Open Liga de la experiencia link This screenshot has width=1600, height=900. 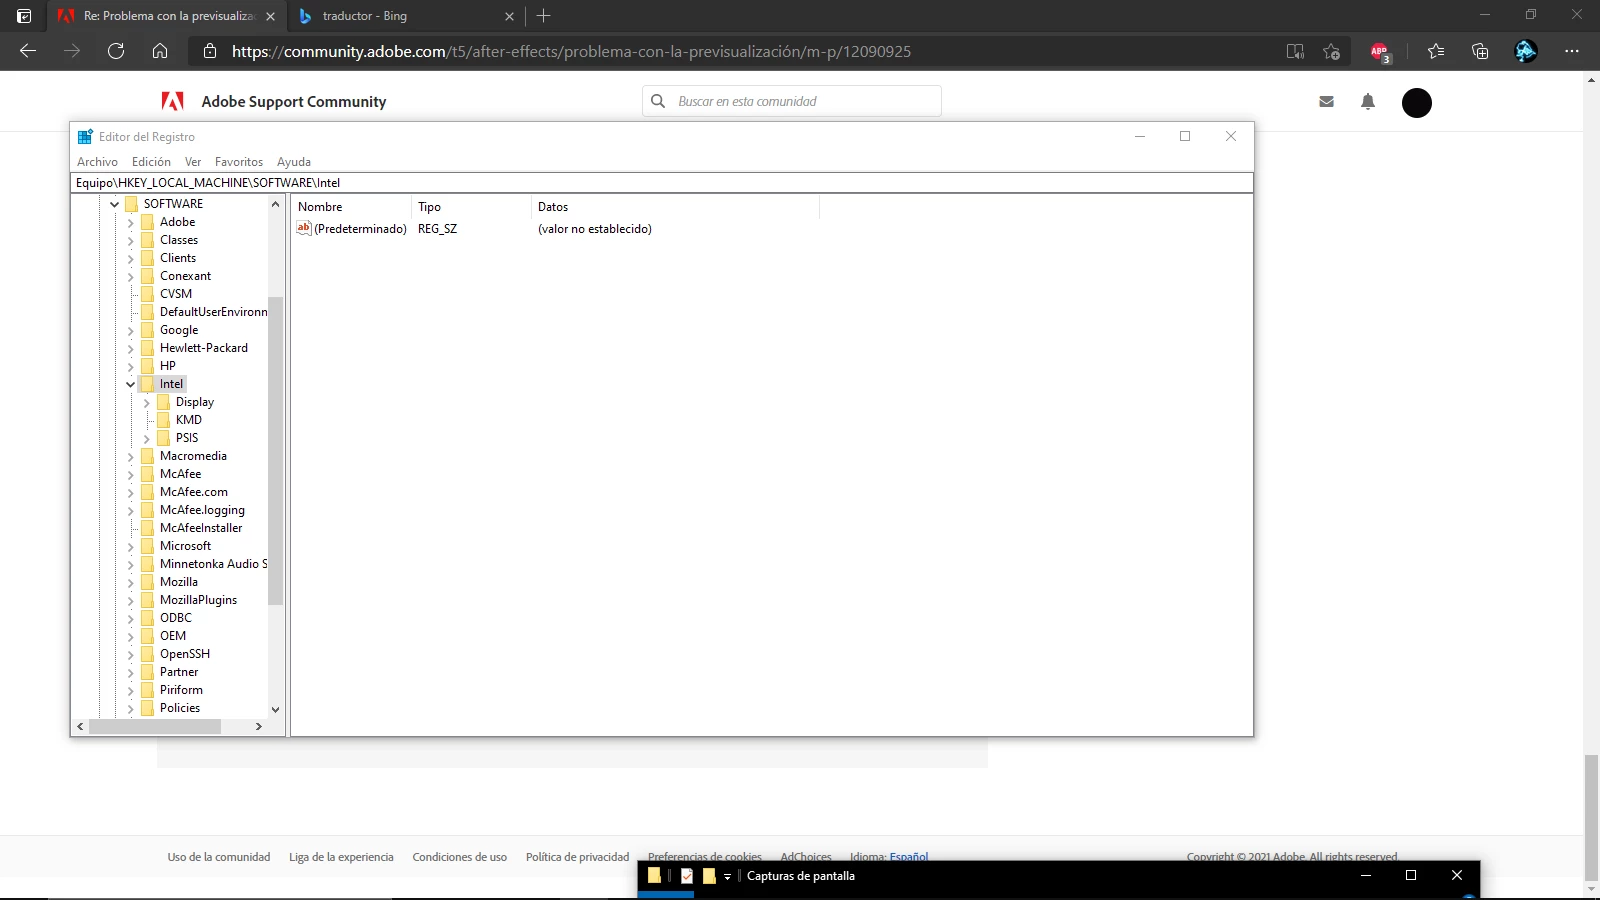coord(341,857)
